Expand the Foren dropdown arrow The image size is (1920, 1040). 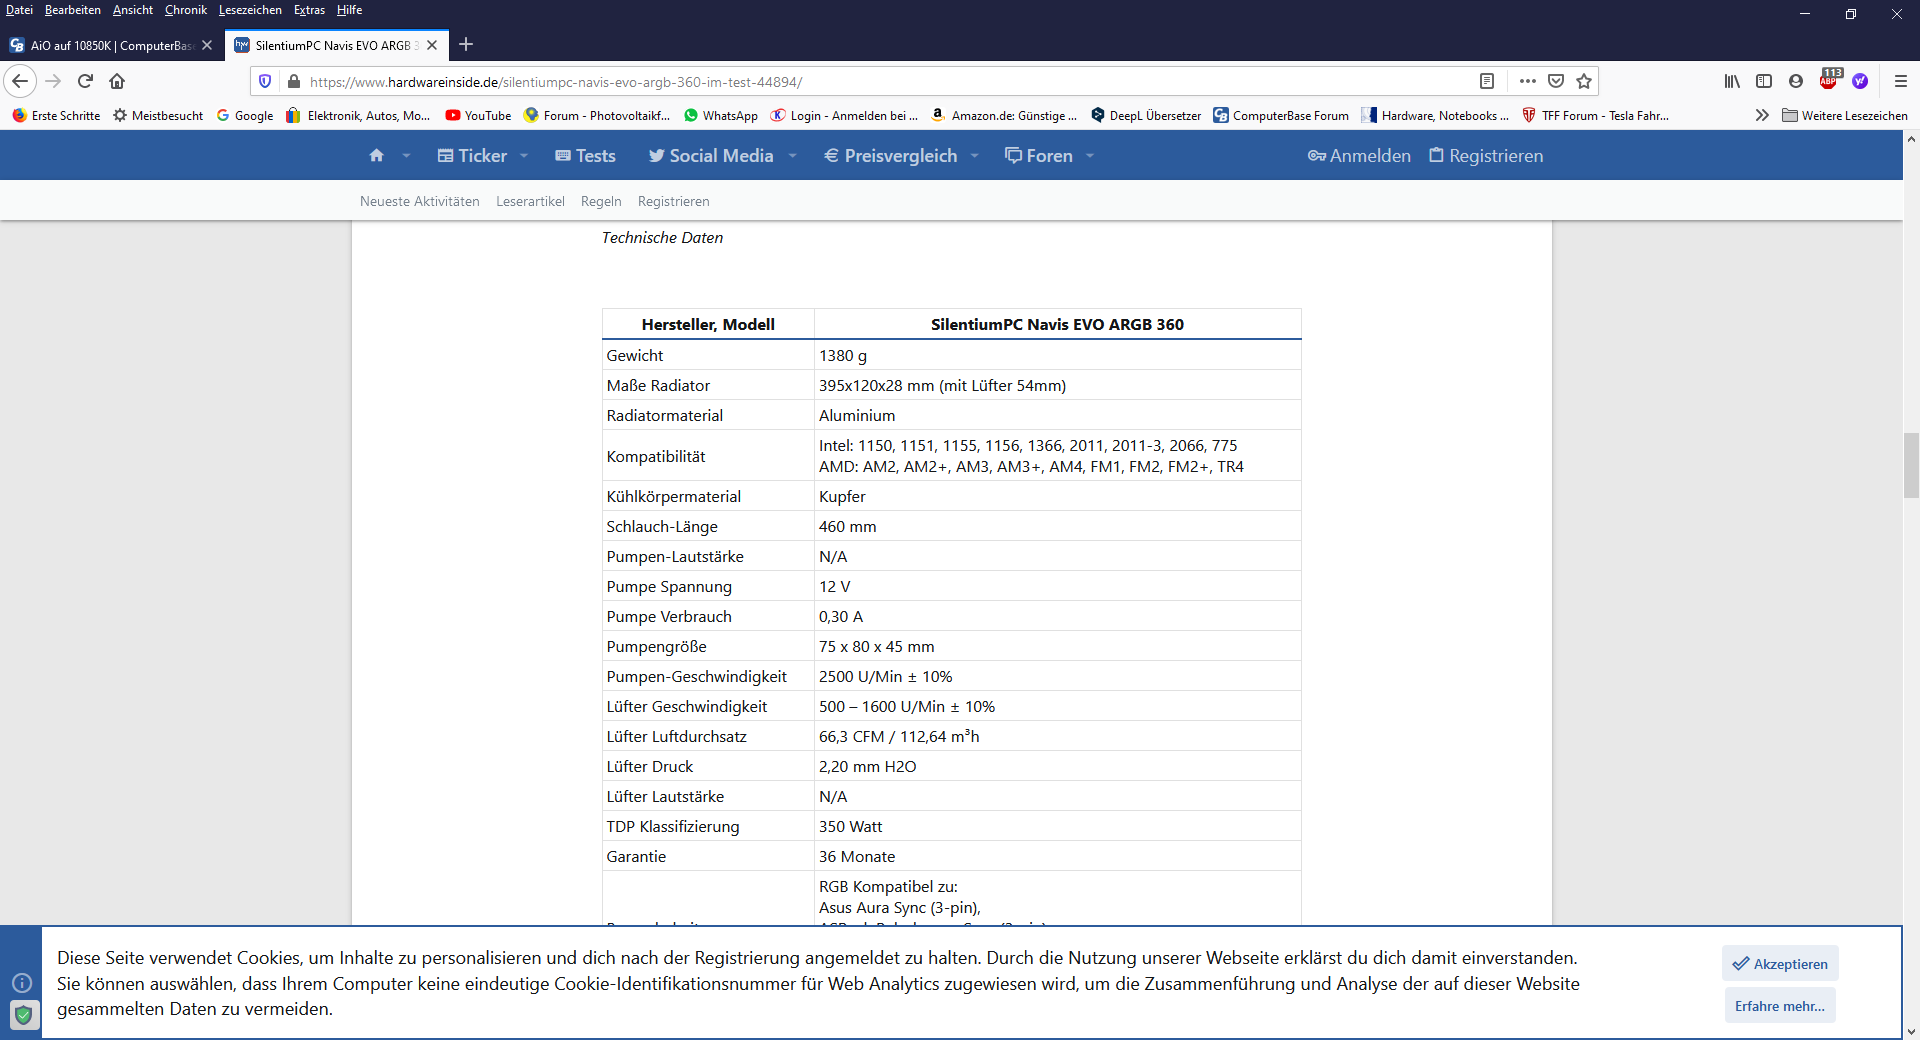click(x=1090, y=156)
